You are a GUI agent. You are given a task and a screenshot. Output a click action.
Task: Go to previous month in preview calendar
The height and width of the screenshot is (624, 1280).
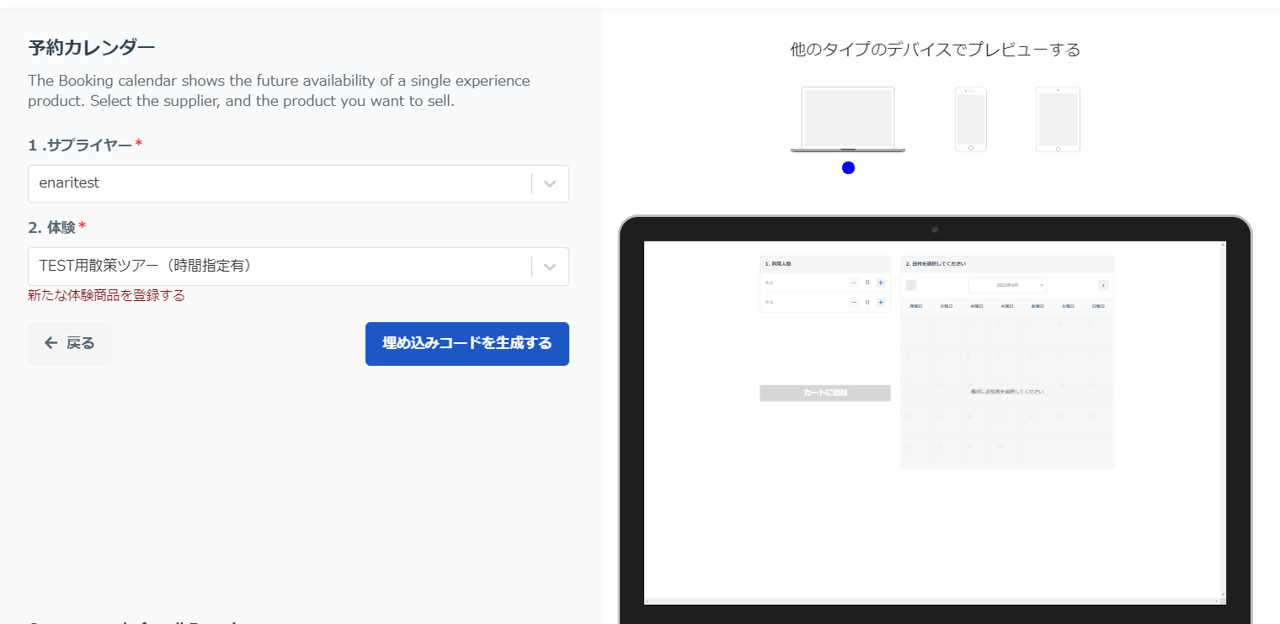pos(911,285)
